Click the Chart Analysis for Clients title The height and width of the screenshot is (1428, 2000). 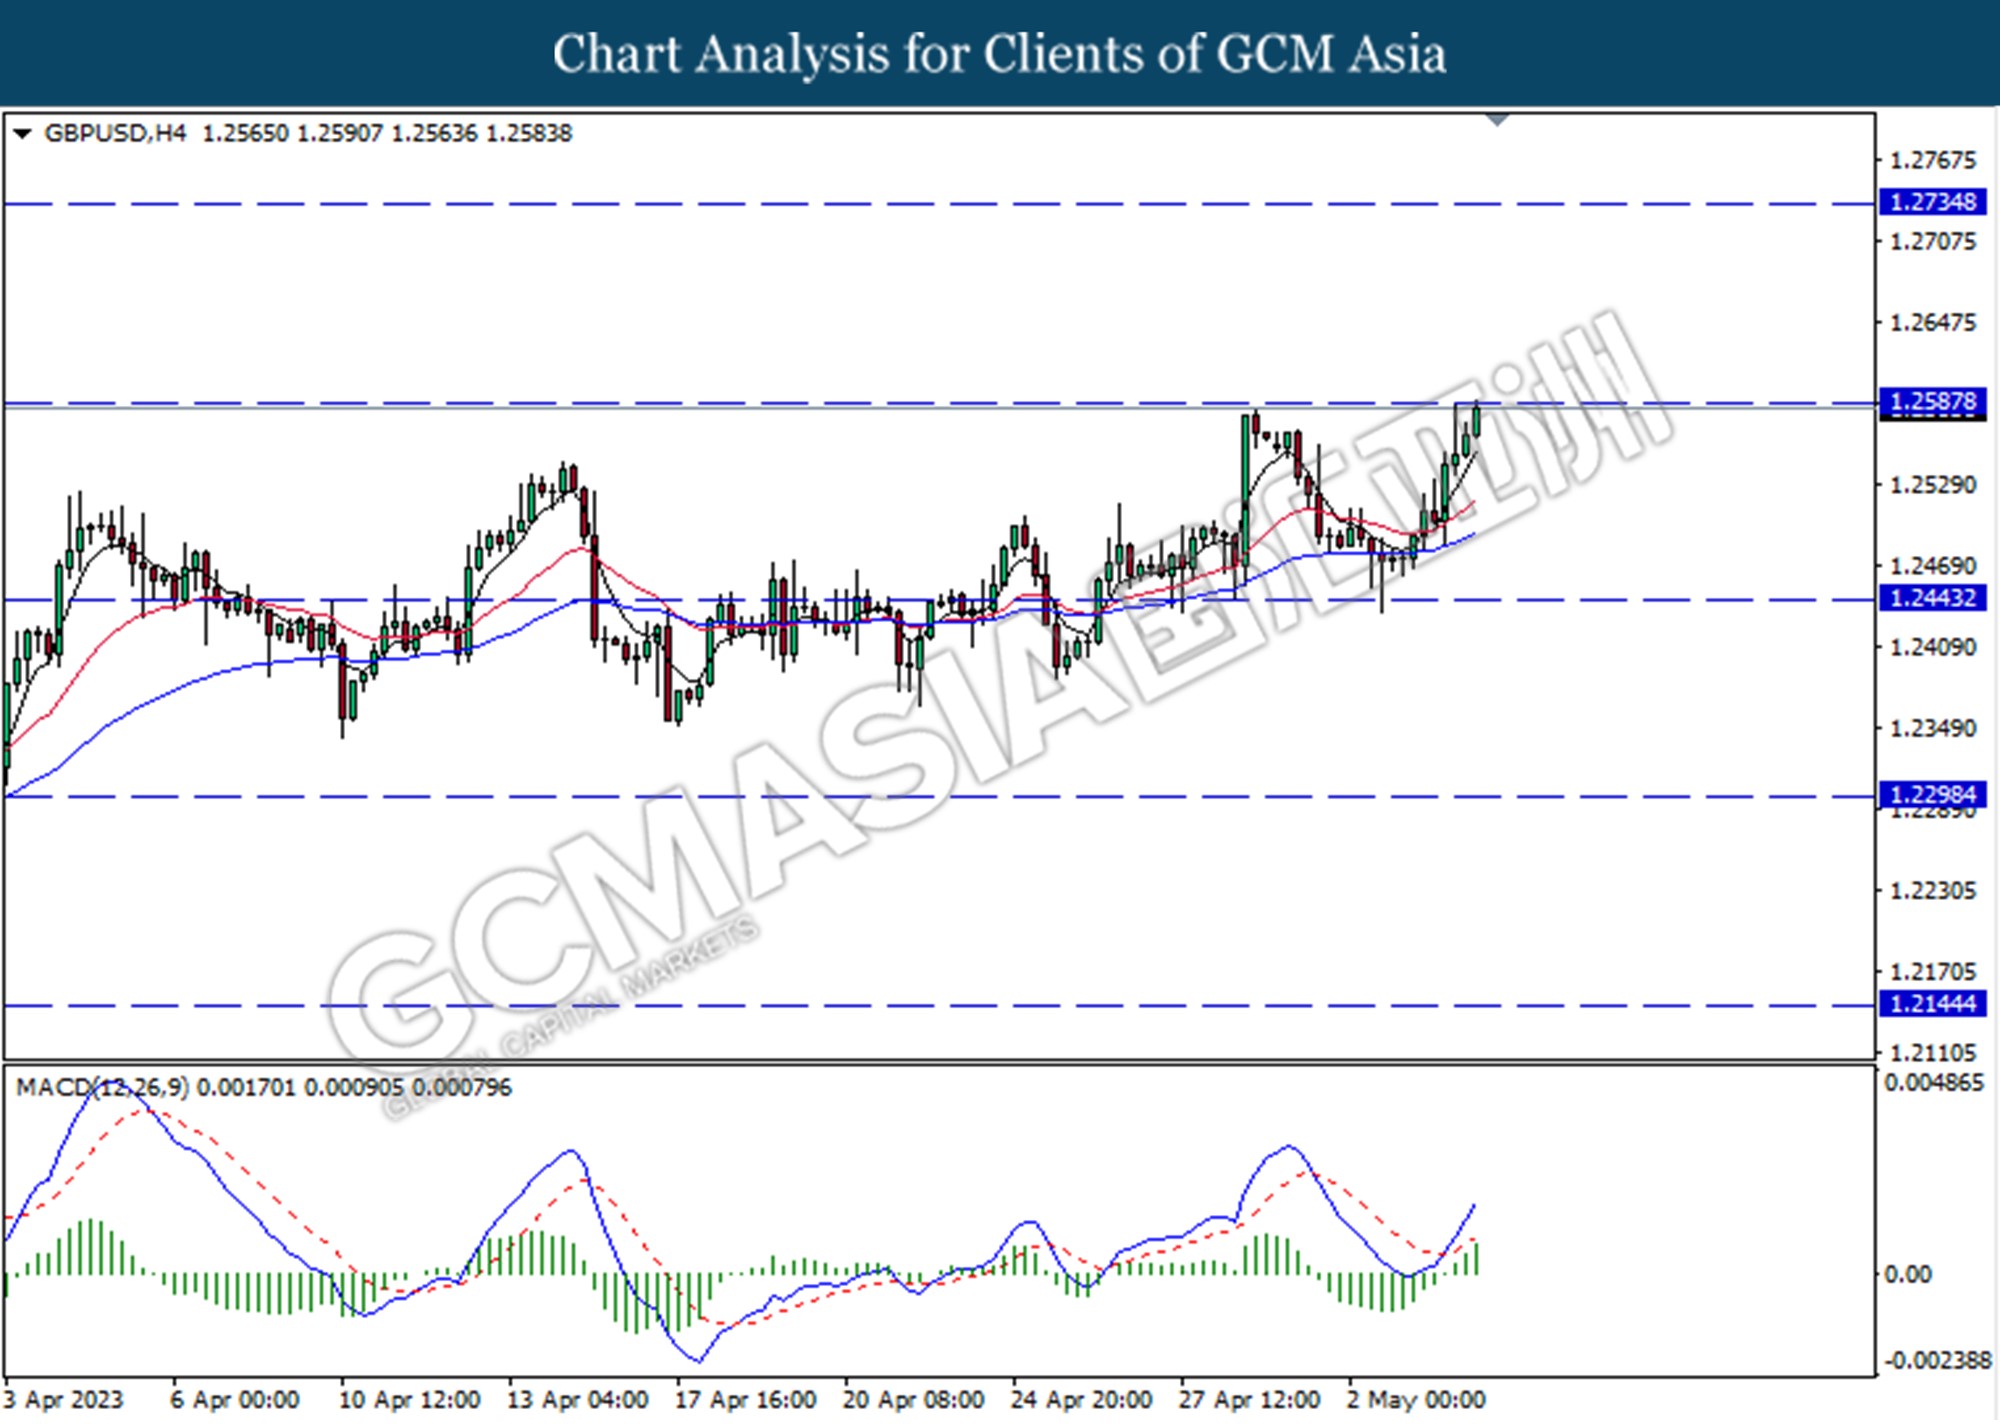tap(999, 54)
